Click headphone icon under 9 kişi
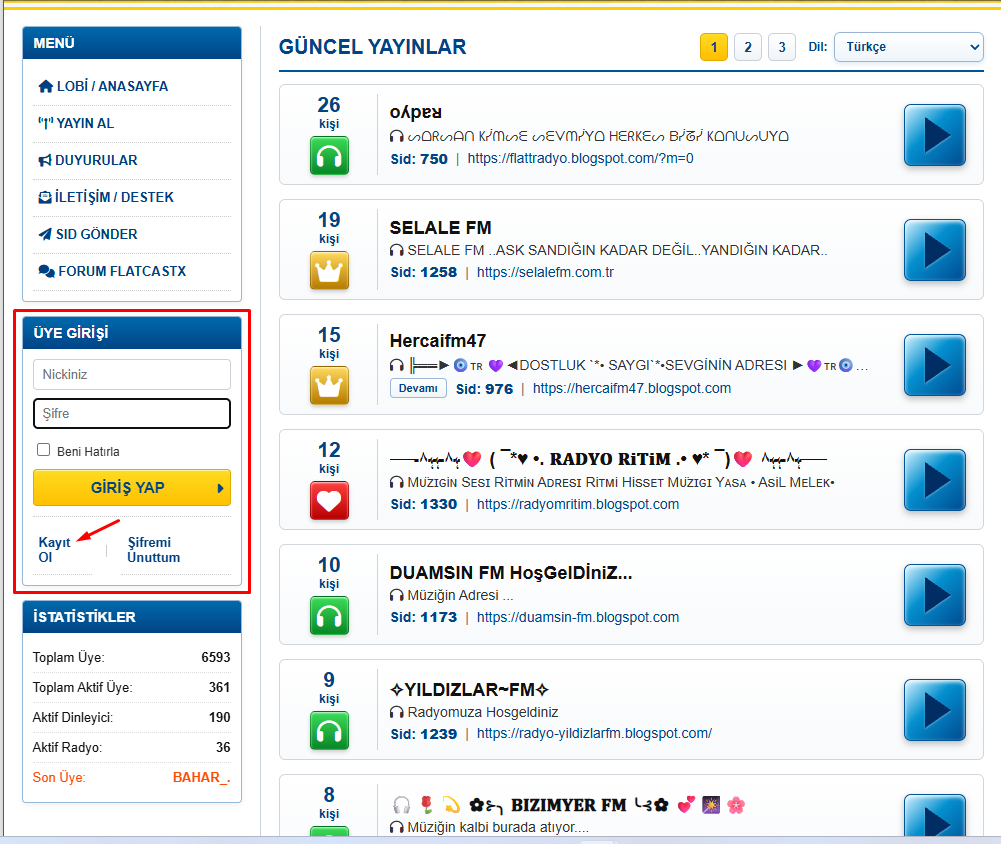Screen dimensions: 1001x844 pos(329,730)
